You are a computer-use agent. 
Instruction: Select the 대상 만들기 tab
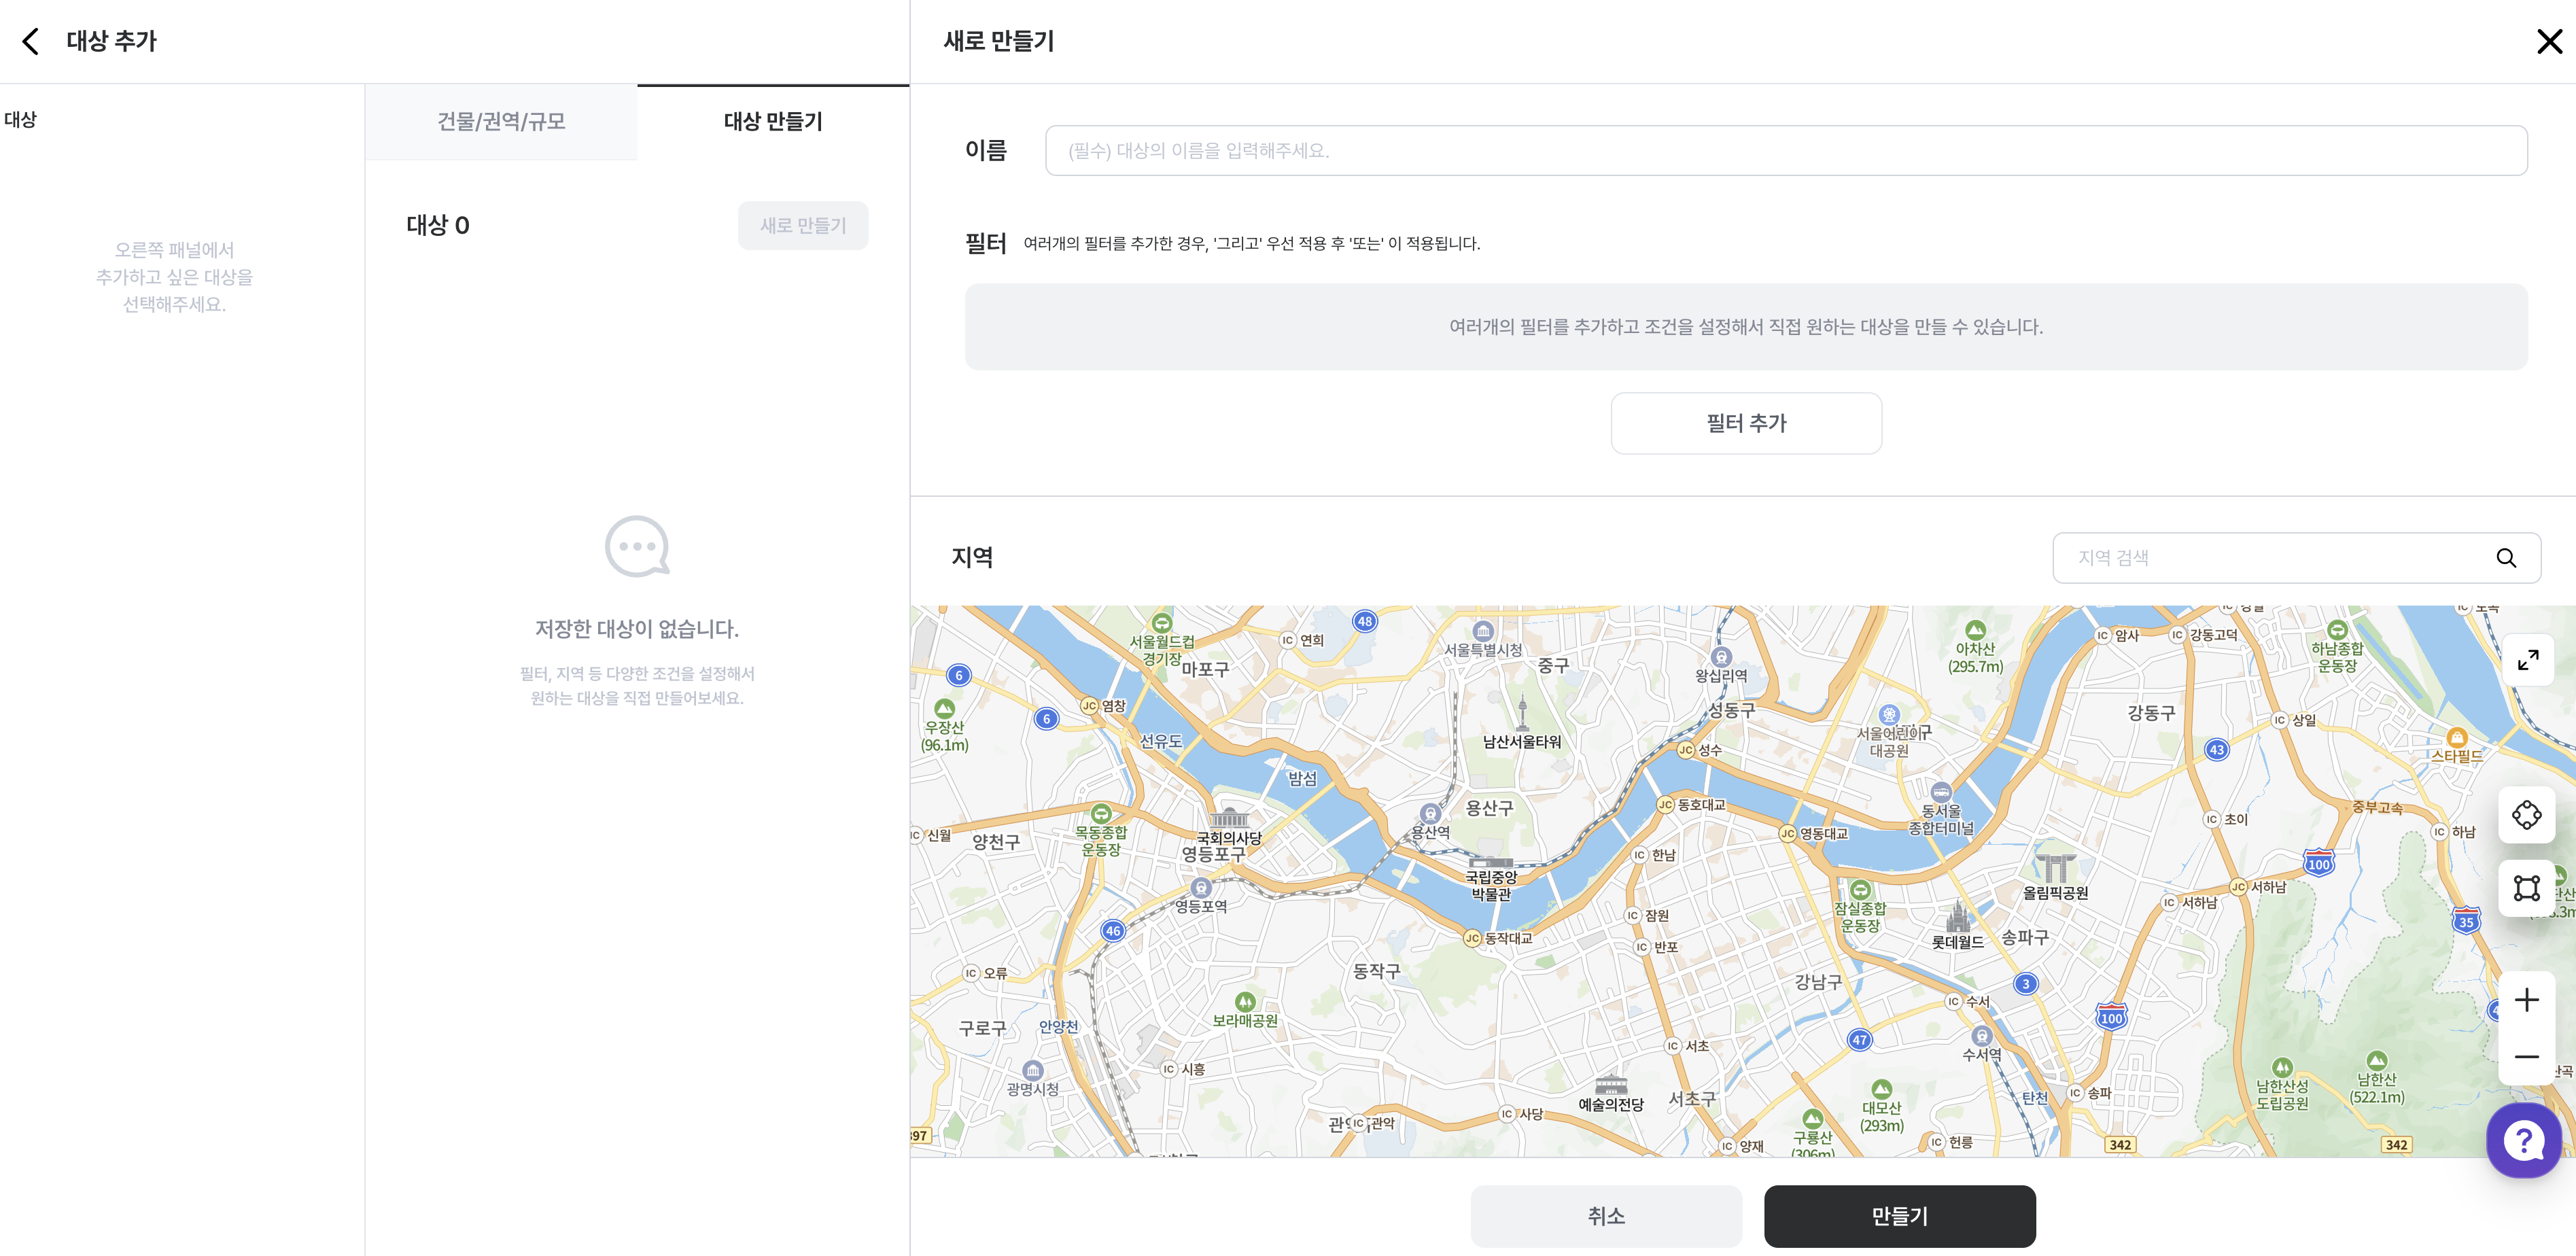(773, 122)
